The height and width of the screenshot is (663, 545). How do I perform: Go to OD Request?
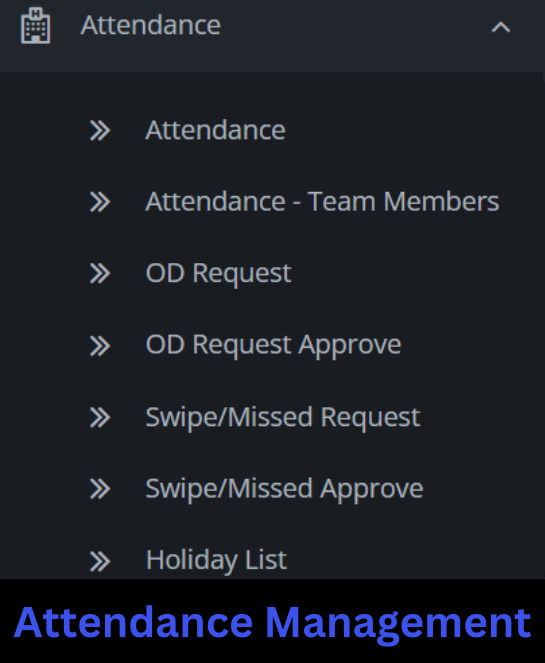coord(218,274)
